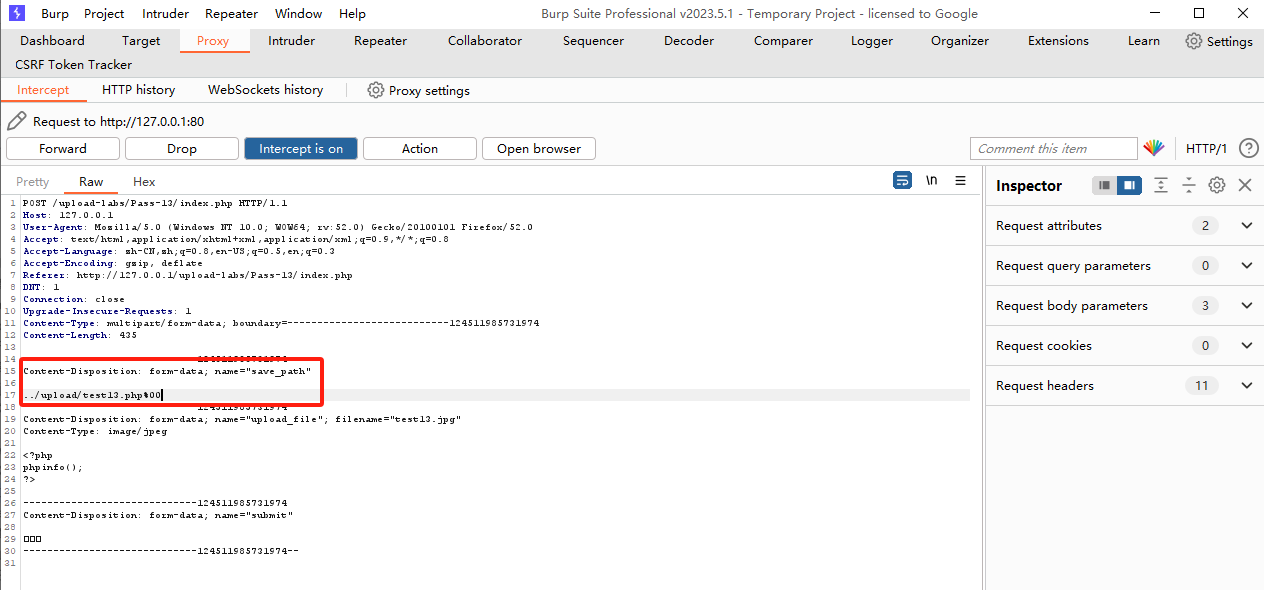Click the phpinfo(); line in request body

coord(53,467)
